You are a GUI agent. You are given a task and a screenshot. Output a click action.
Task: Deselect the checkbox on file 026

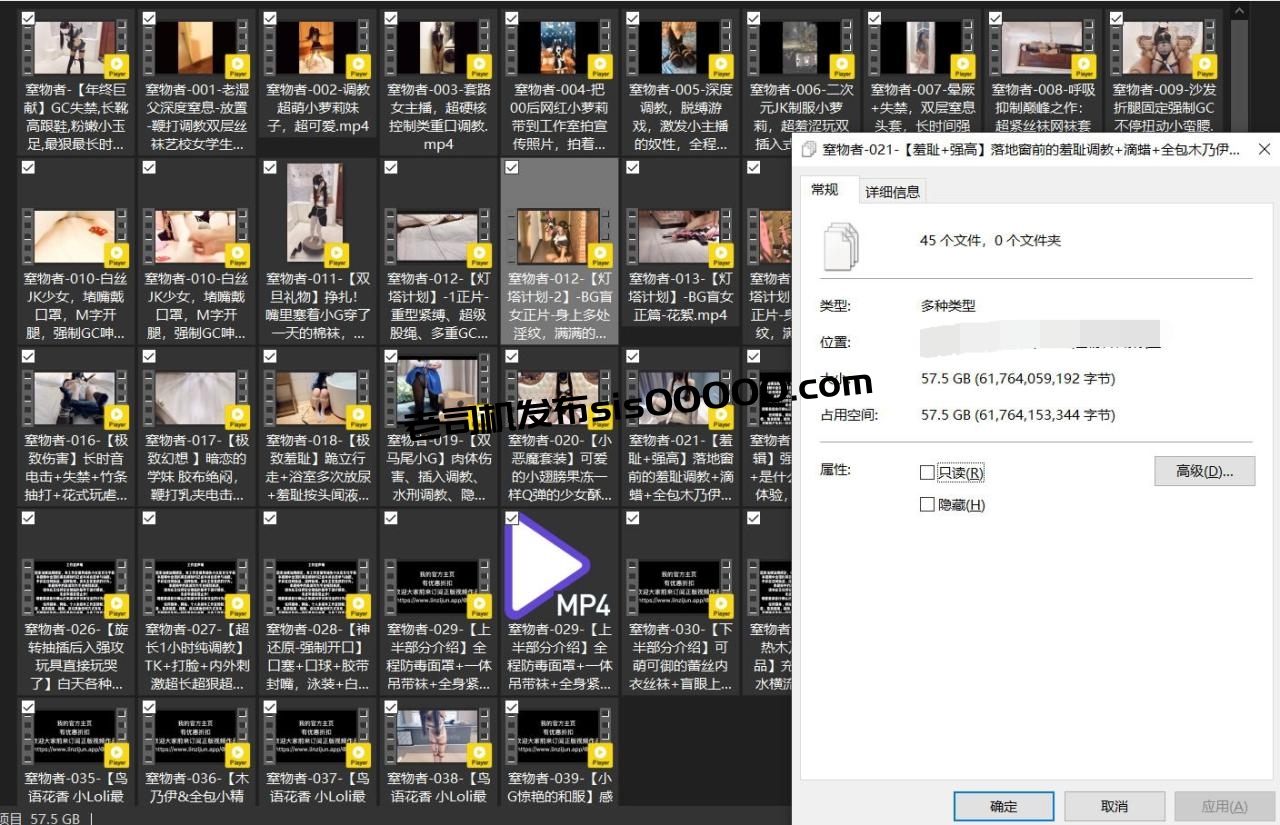tap(28, 518)
